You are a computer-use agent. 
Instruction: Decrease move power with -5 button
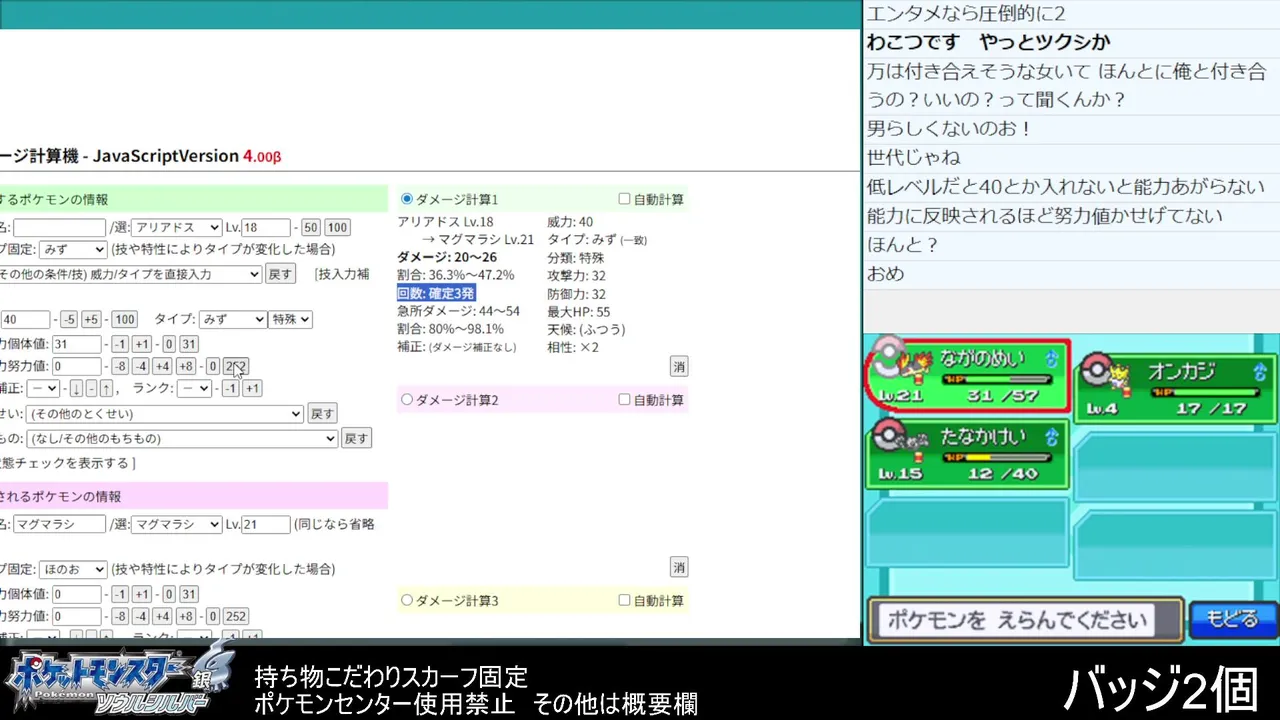click(x=68, y=319)
